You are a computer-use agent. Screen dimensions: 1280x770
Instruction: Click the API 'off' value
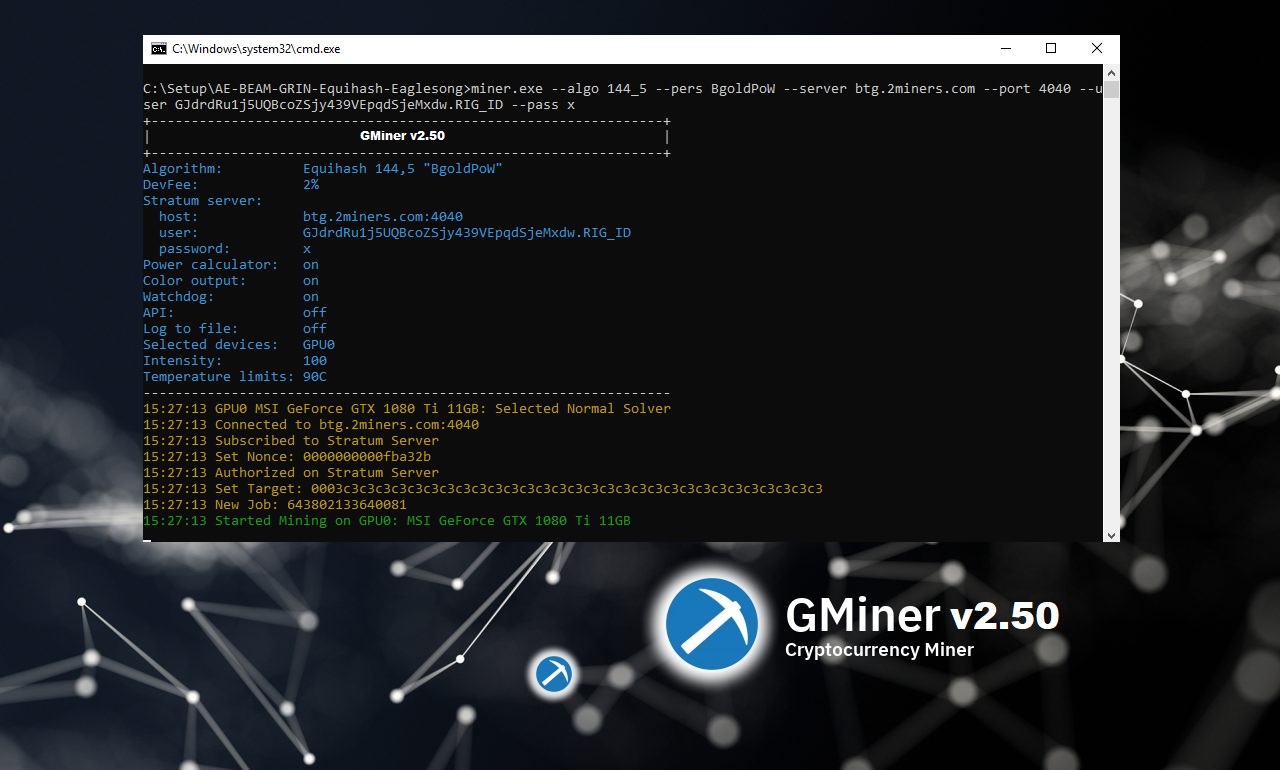coord(315,313)
